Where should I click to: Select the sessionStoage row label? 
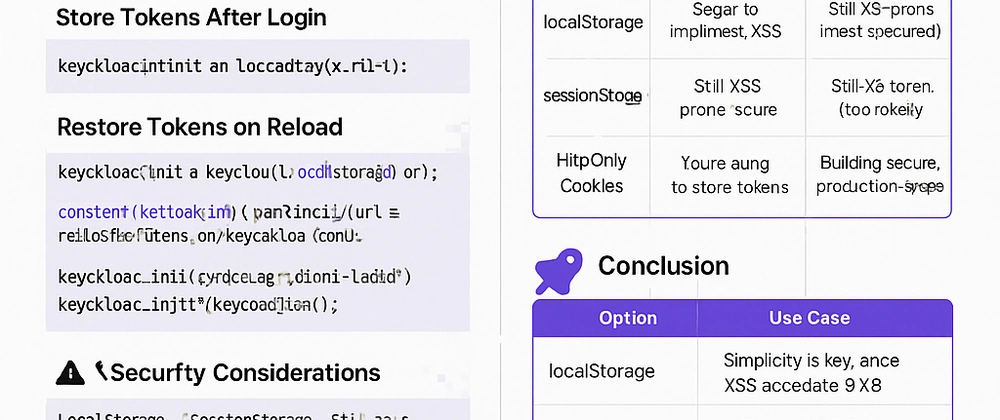point(592,96)
